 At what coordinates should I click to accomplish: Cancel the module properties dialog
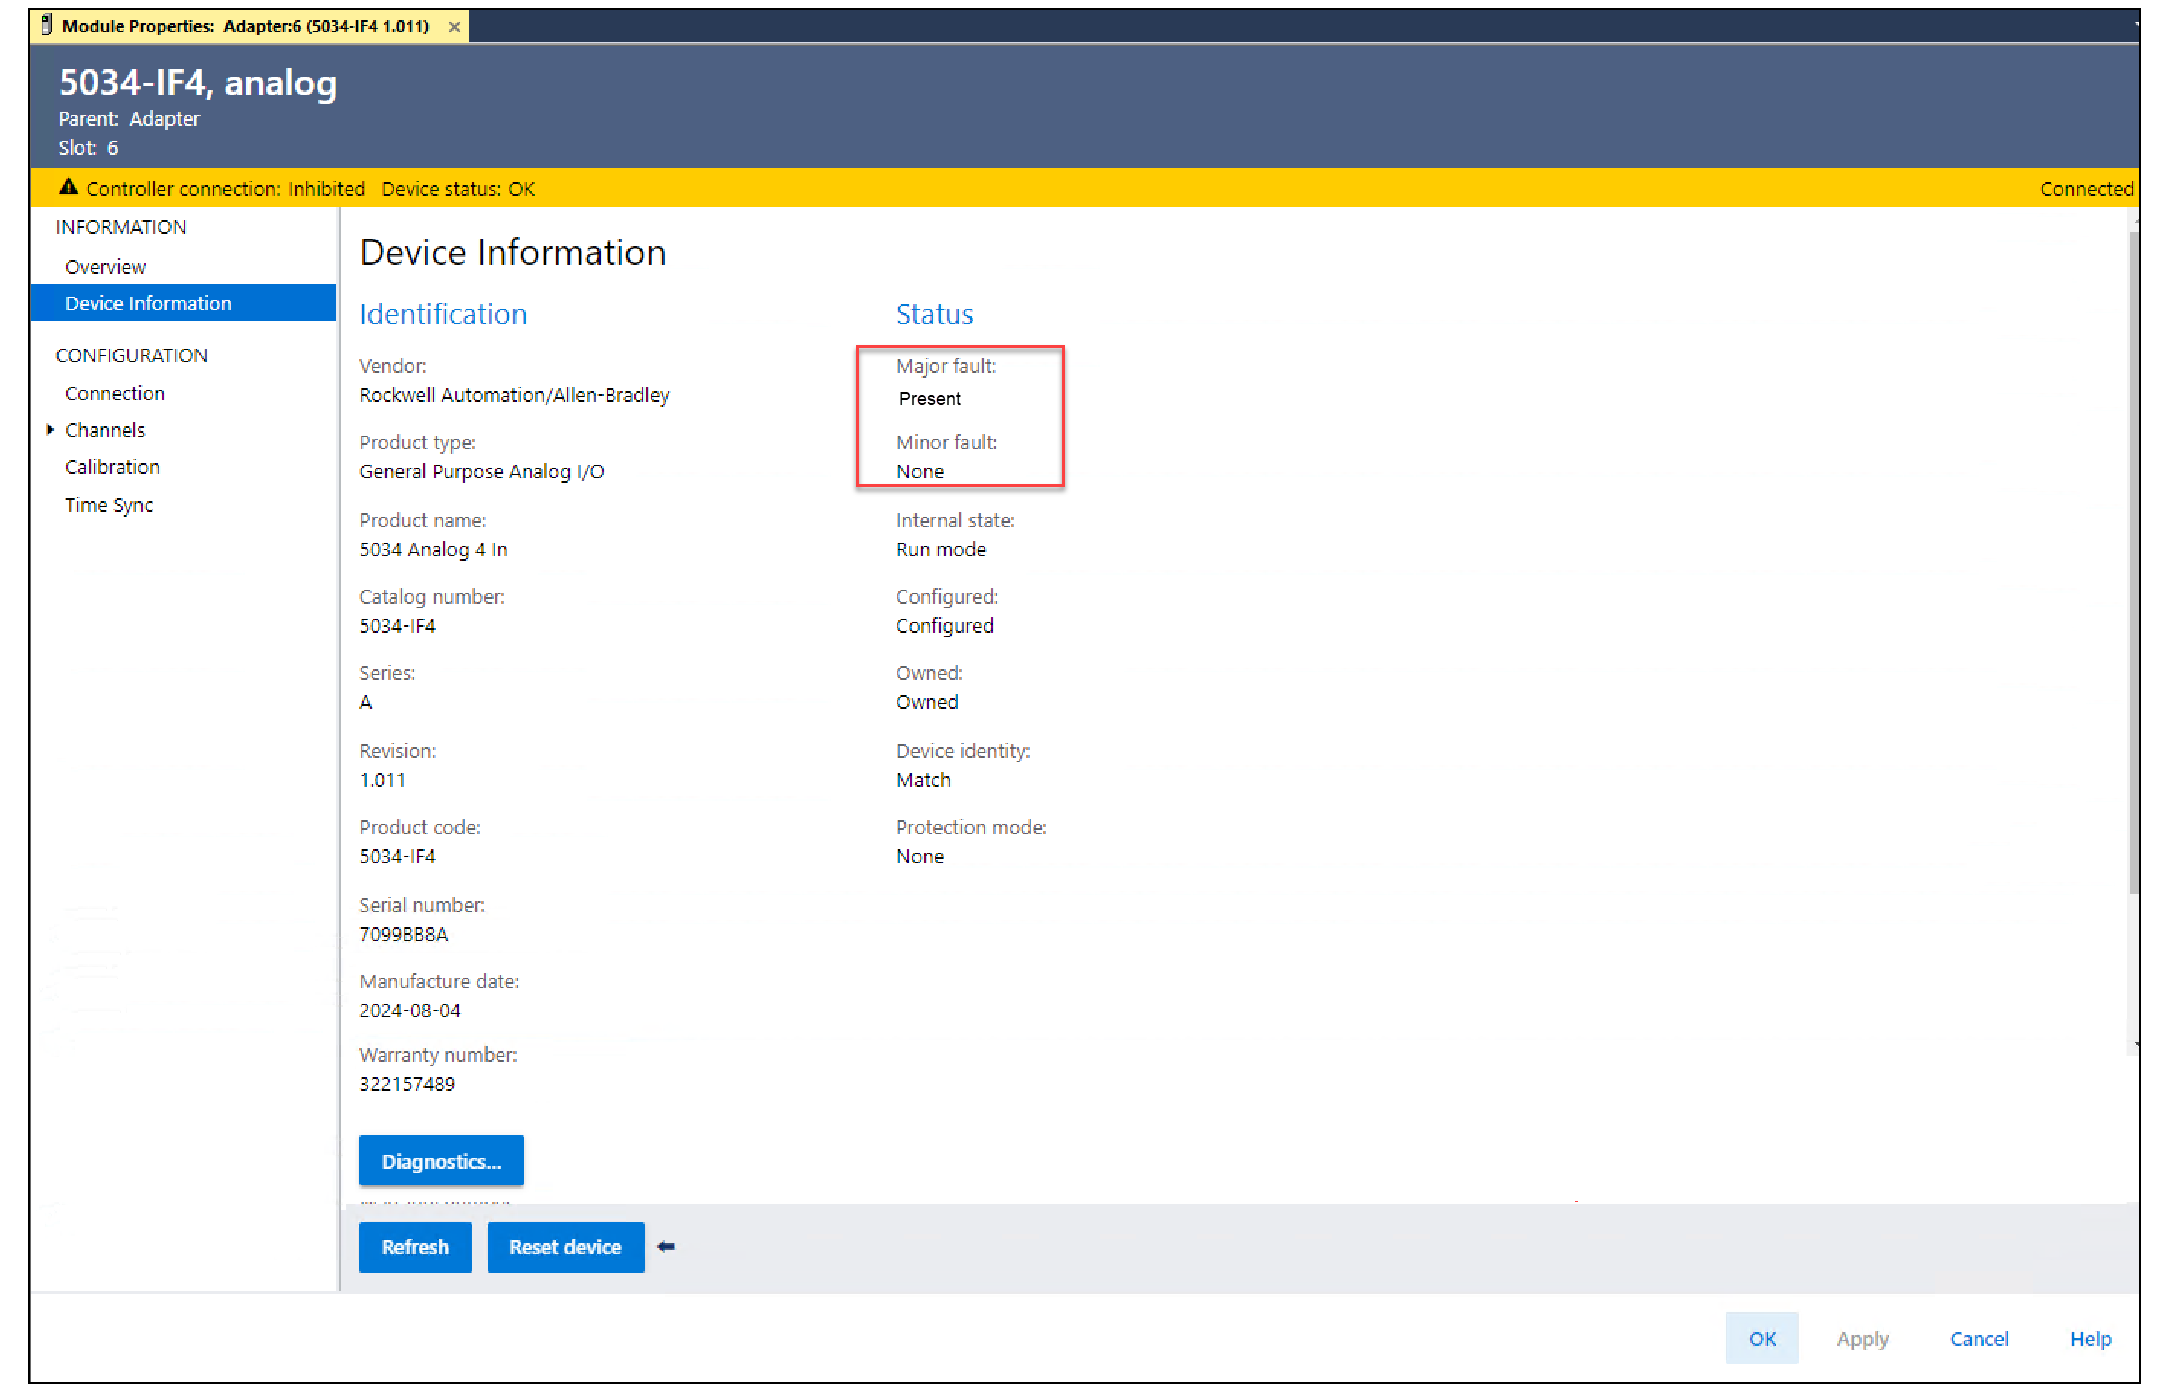1978,1338
